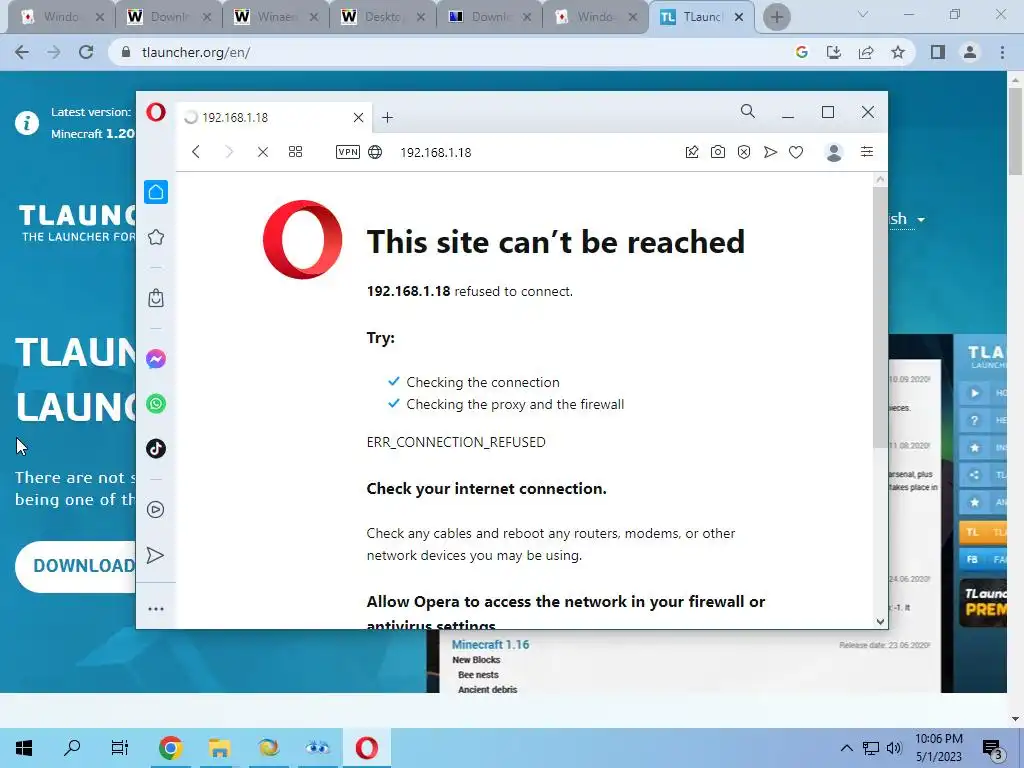Open Task View on taskbar
This screenshot has height=768, width=1024.
[x=120, y=748]
